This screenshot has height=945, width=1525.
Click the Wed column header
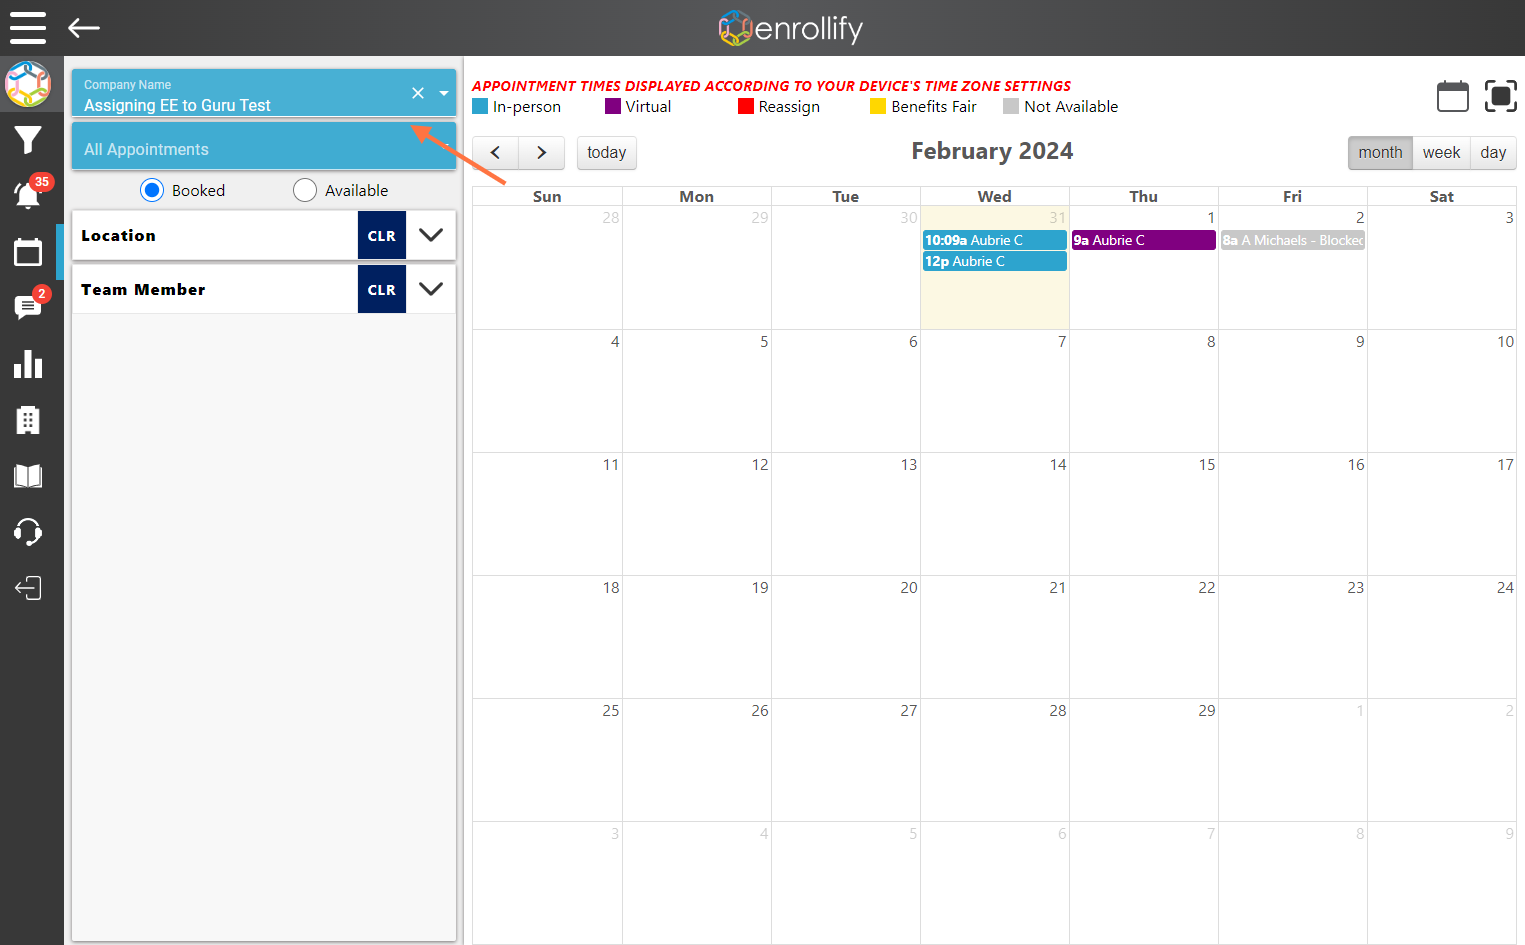[995, 196]
